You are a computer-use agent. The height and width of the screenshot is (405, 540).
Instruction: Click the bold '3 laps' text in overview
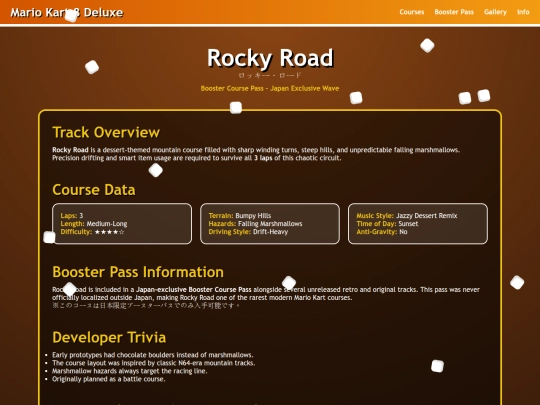pyautogui.click(x=263, y=158)
